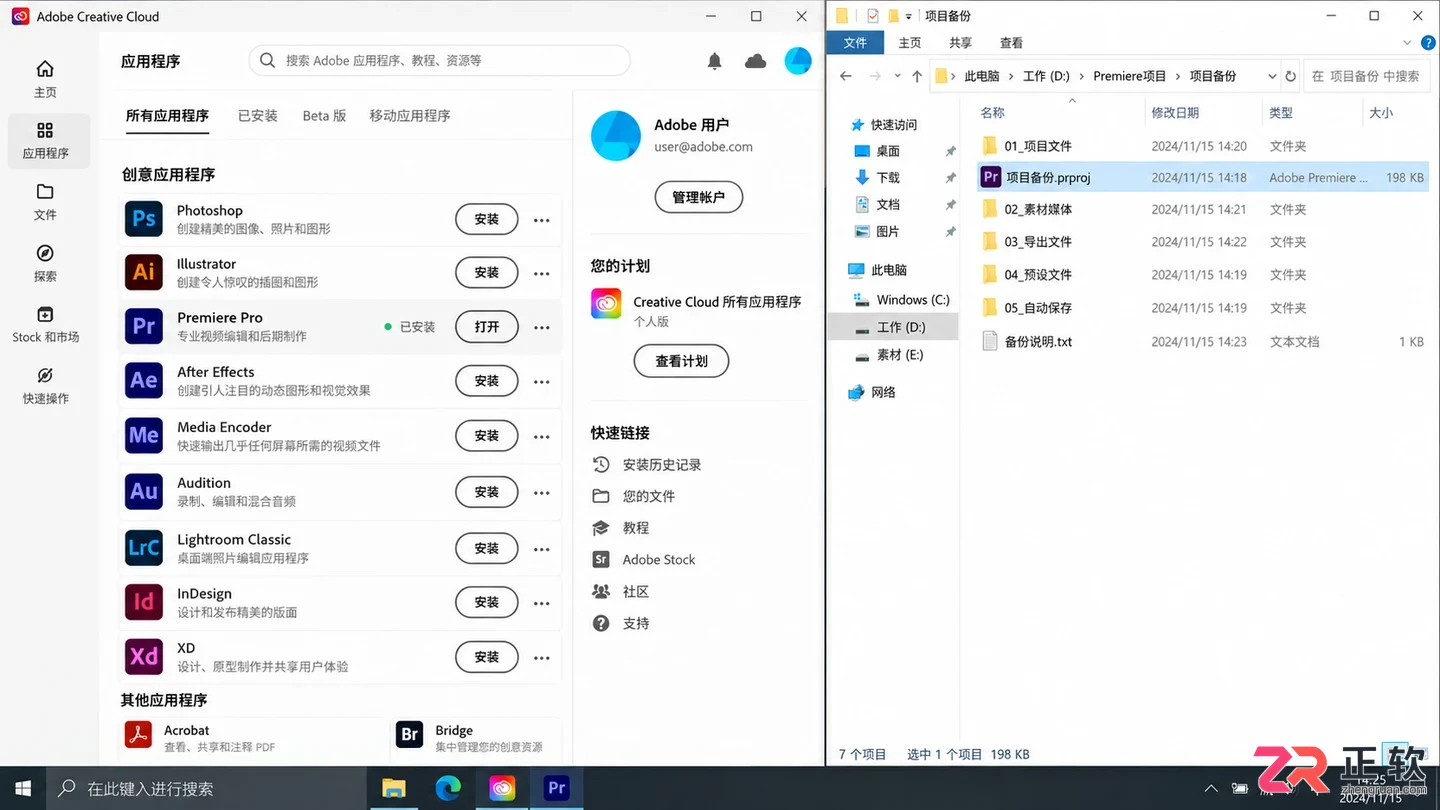The width and height of the screenshot is (1440, 810).
Task: Open the Bridge app icon
Action: click(409, 736)
